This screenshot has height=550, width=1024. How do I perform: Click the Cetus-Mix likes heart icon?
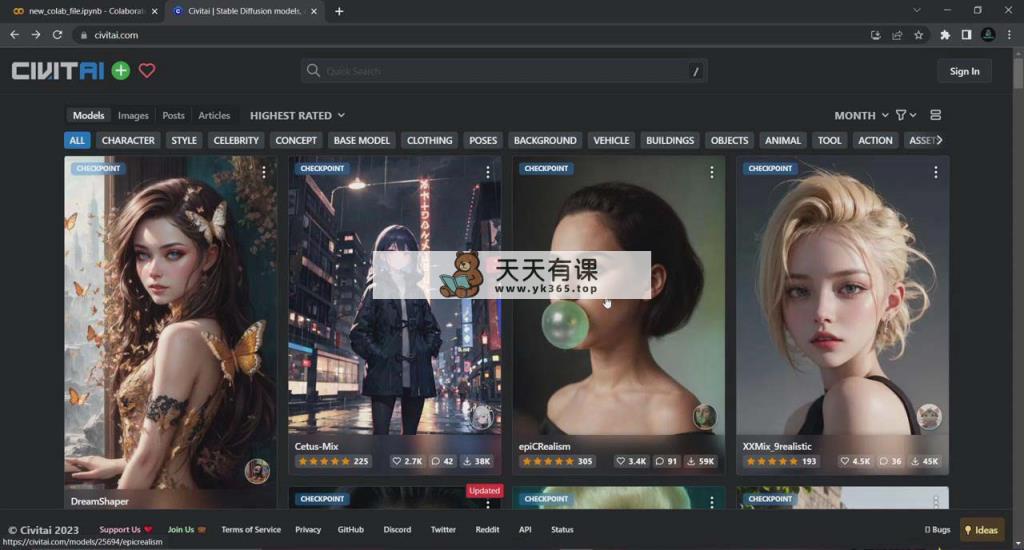click(x=396, y=461)
